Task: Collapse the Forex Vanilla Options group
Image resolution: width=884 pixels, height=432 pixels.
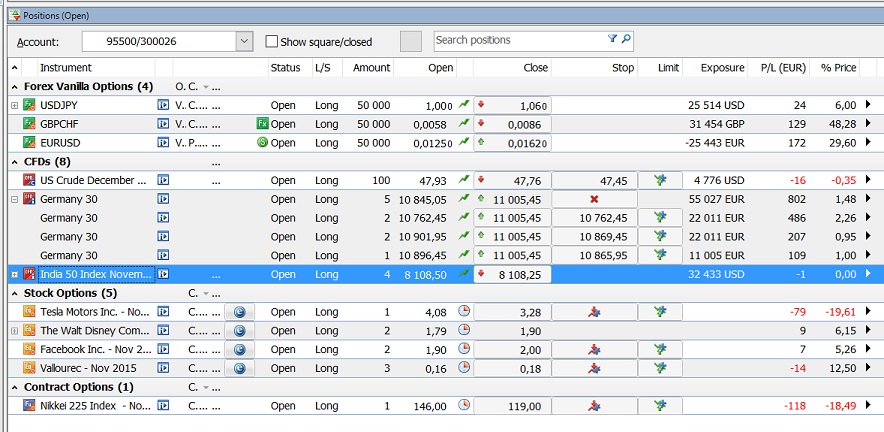Action: [x=15, y=87]
